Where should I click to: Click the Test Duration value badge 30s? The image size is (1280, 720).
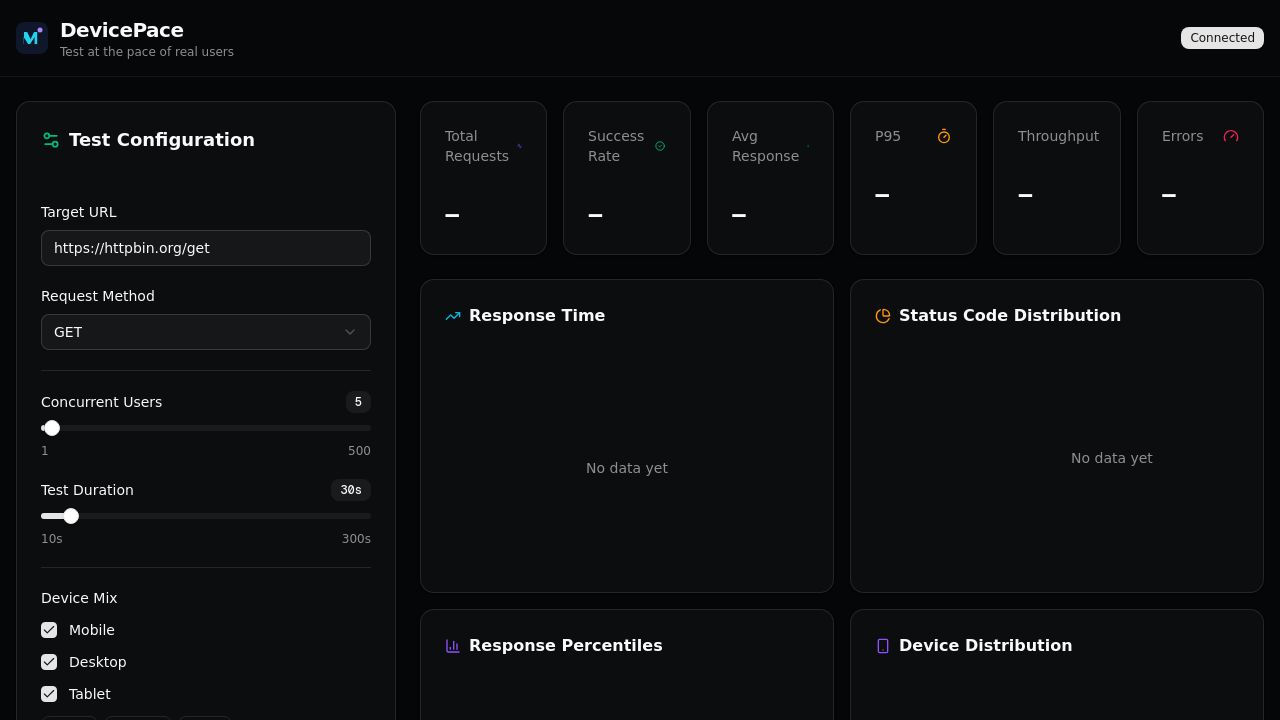pos(351,490)
